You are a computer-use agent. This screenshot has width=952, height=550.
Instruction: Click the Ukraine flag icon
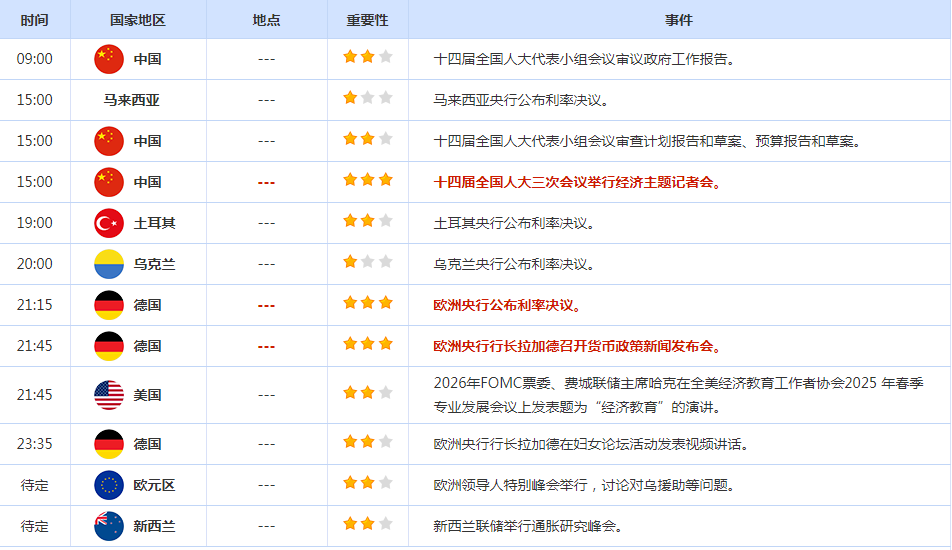(108, 264)
